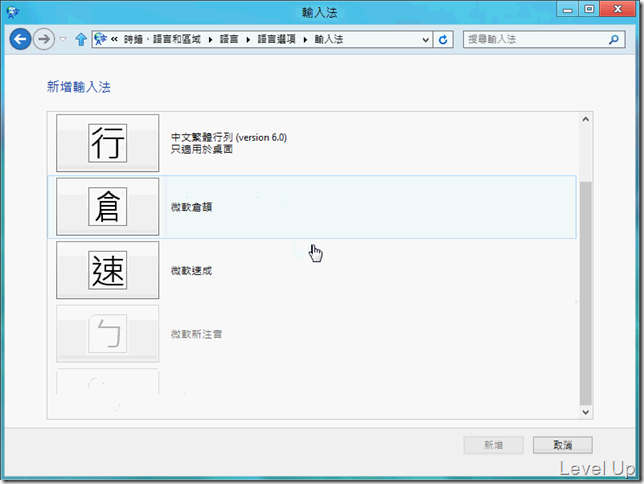Click the 行 icon thumbnail
644x484 pixels.
tap(108, 143)
